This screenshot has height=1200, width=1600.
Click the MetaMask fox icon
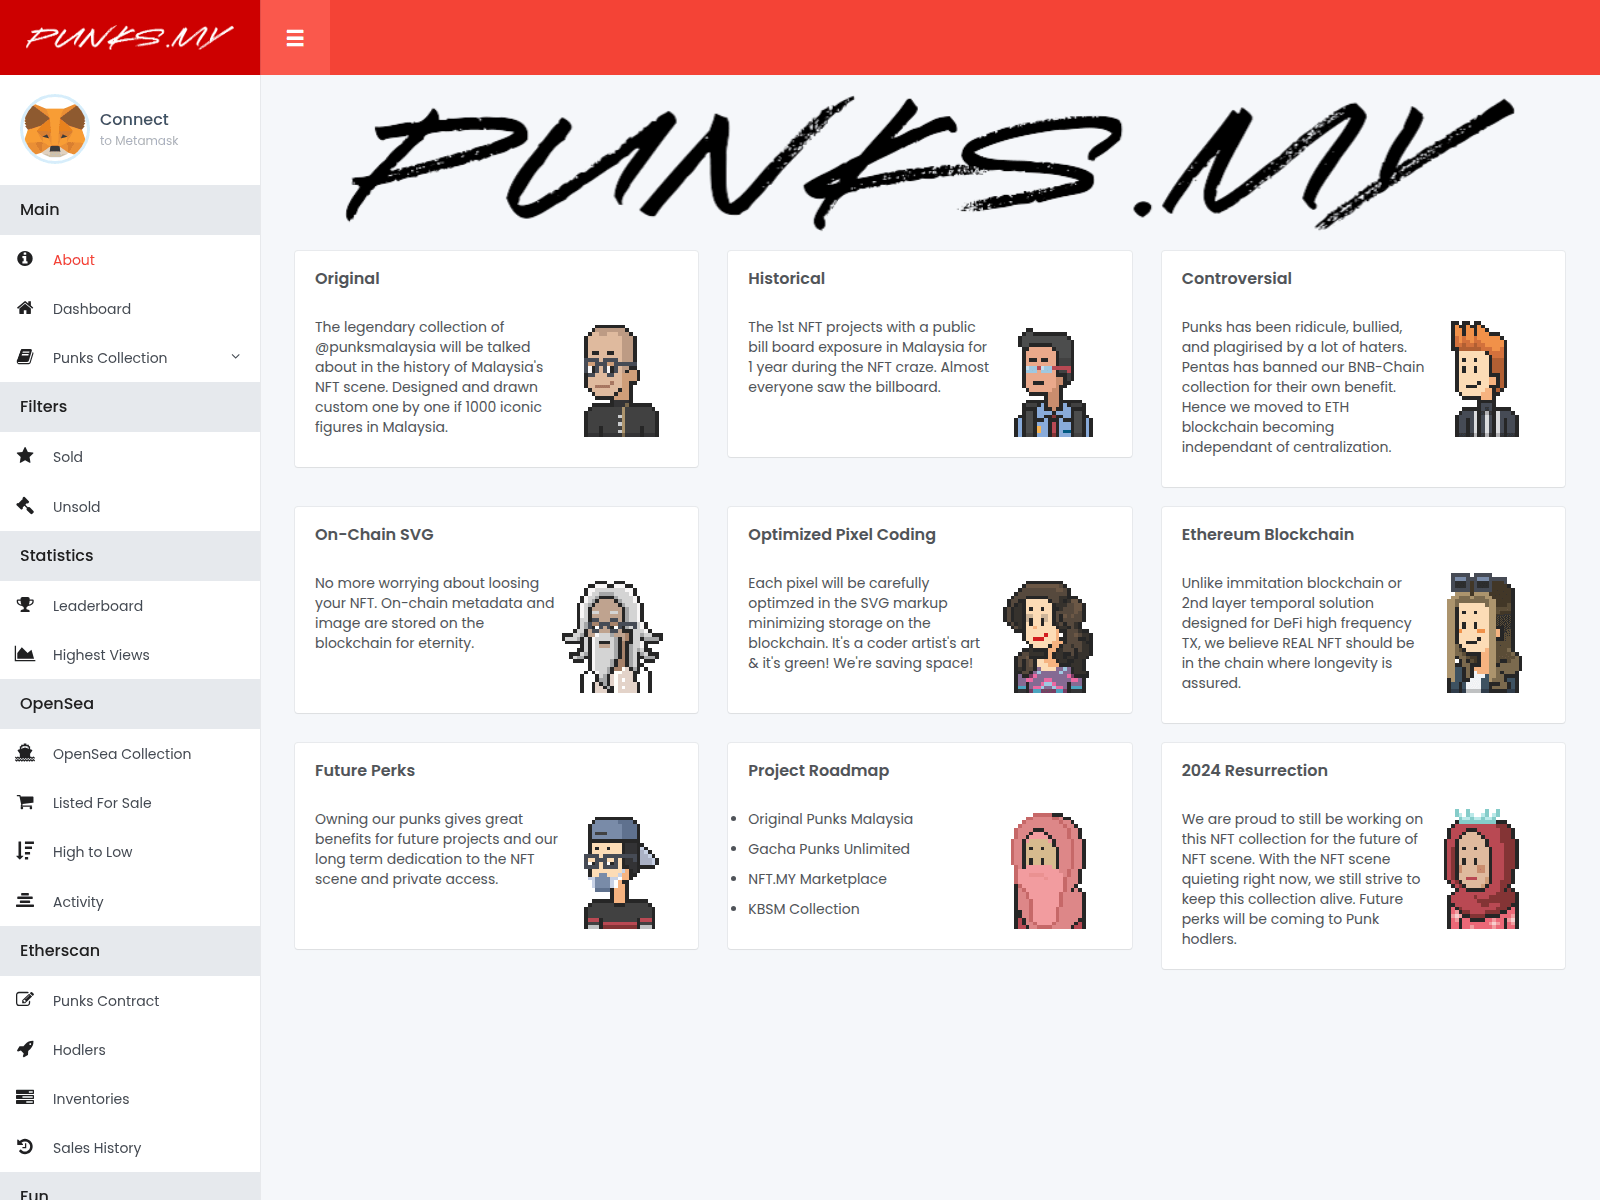tap(55, 129)
